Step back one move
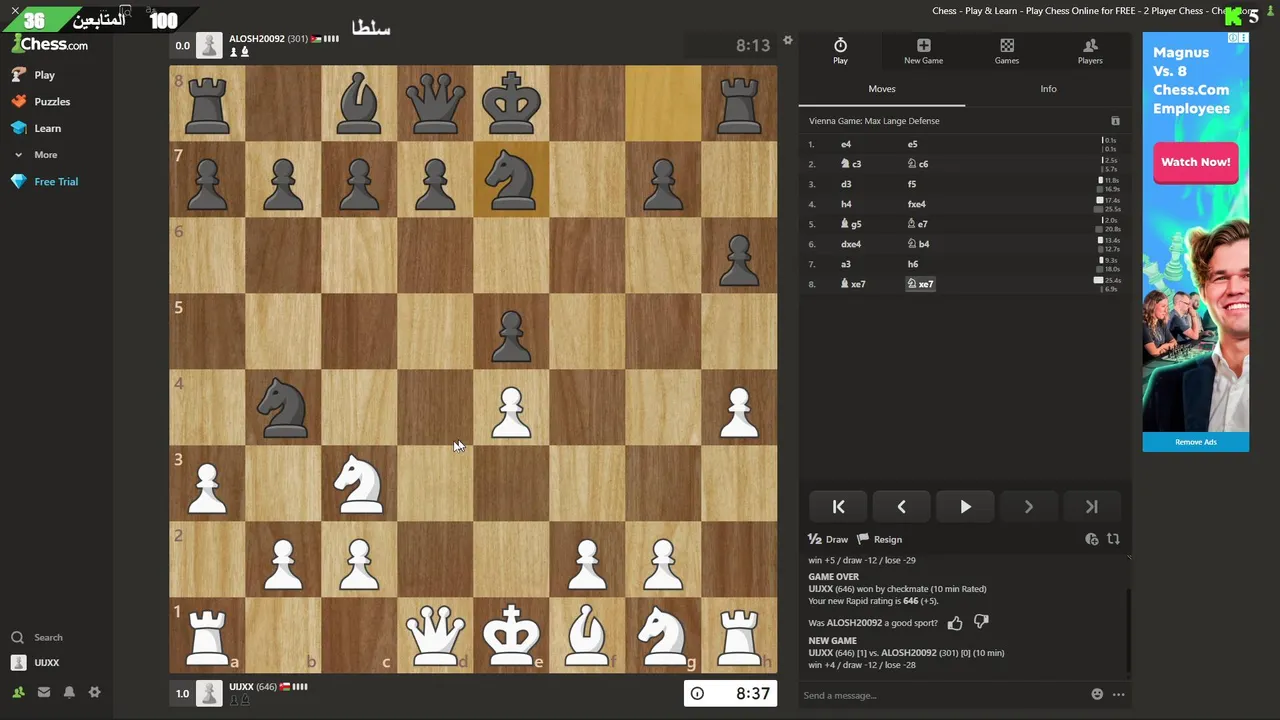Screen dimensions: 1280x720 [901, 507]
